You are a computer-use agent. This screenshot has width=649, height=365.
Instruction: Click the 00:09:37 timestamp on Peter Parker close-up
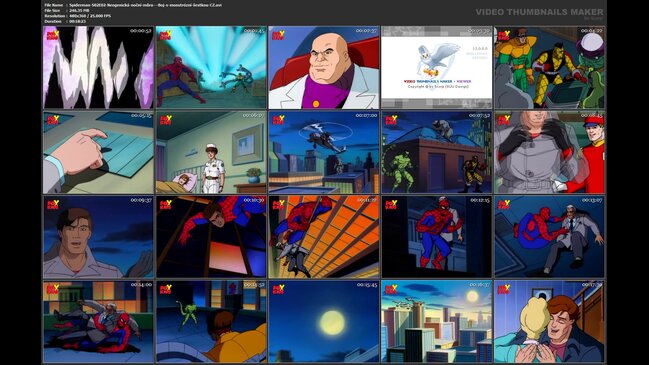pos(141,200)
